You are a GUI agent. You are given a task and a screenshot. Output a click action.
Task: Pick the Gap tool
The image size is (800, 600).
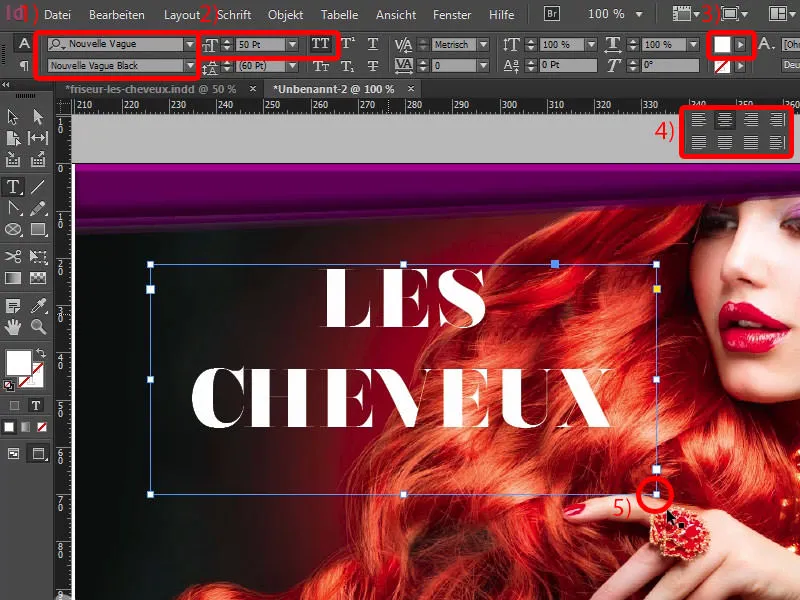(38, 138)
